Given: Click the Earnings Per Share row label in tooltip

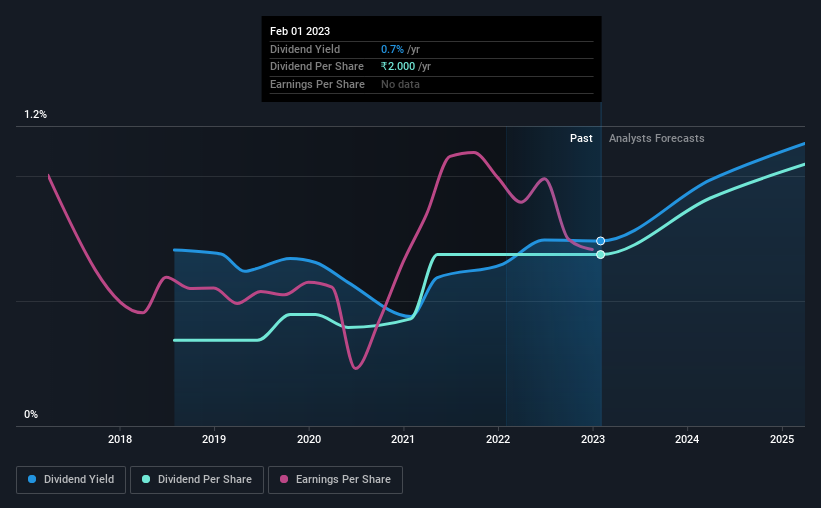Looking at the screenshot, I should pos(317,84).
